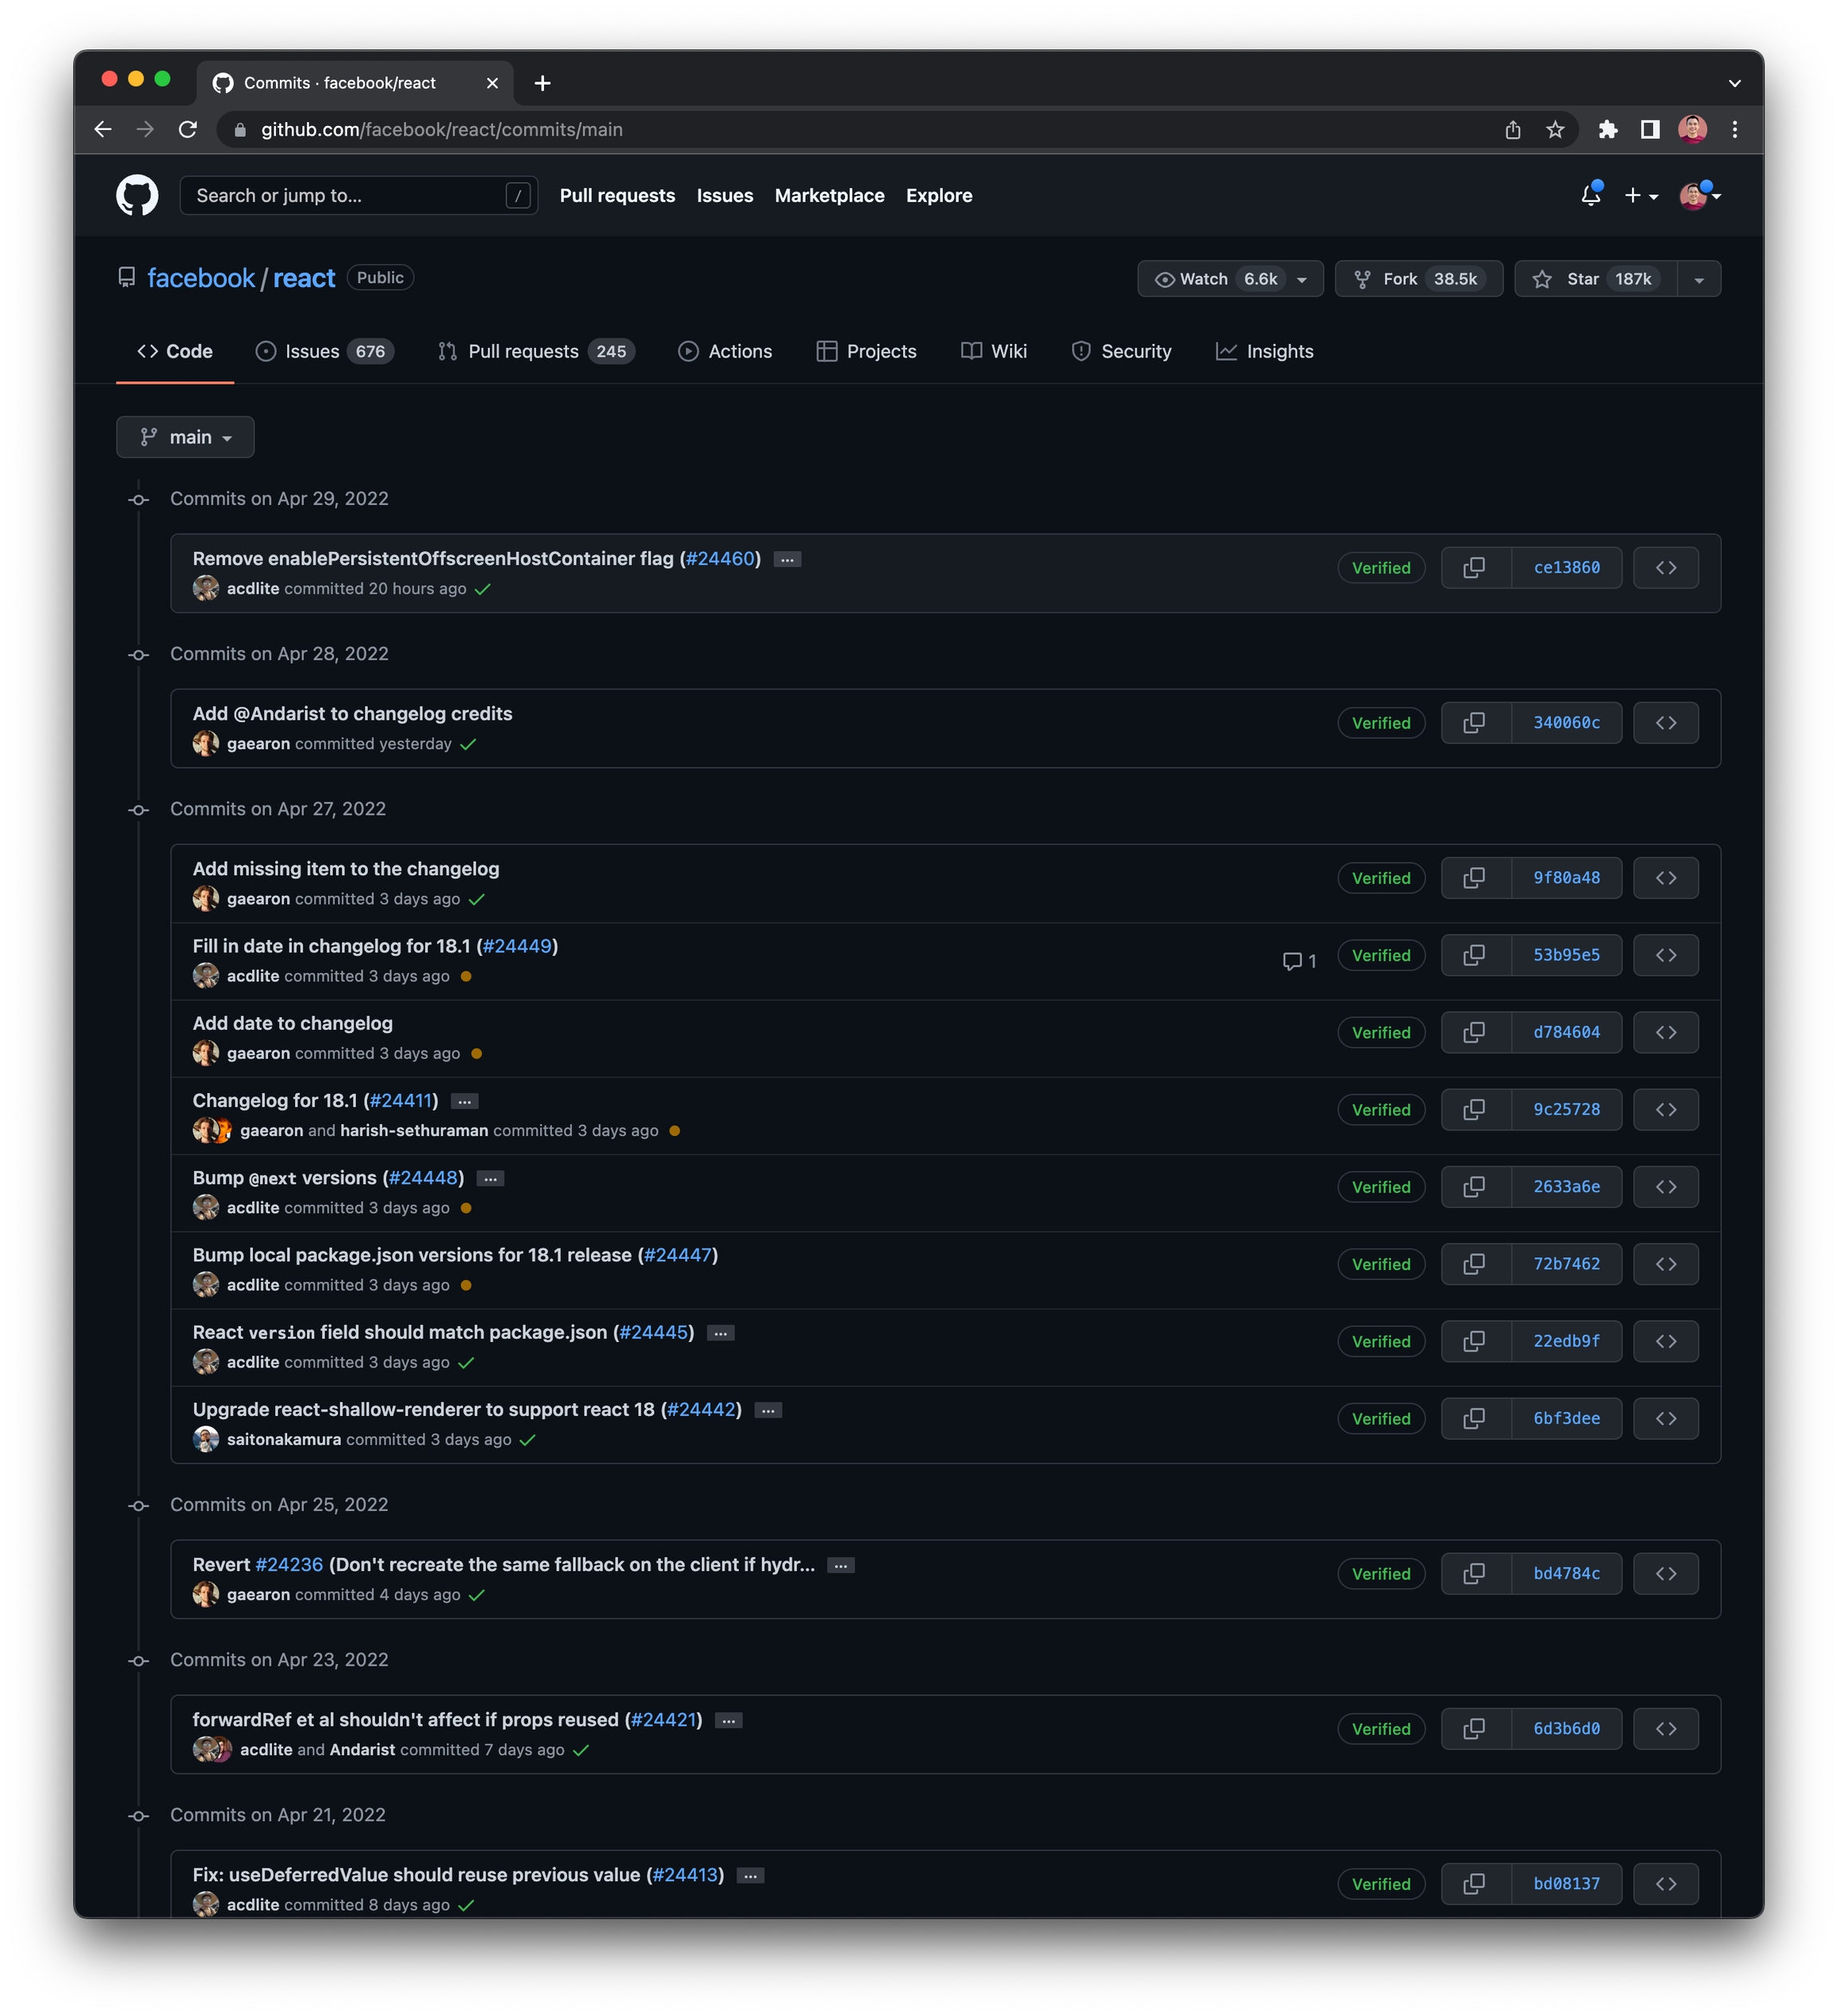1838x2016 pixels.
Task: Copy full SHA for commit ce13860
Action: point(1475,568)
